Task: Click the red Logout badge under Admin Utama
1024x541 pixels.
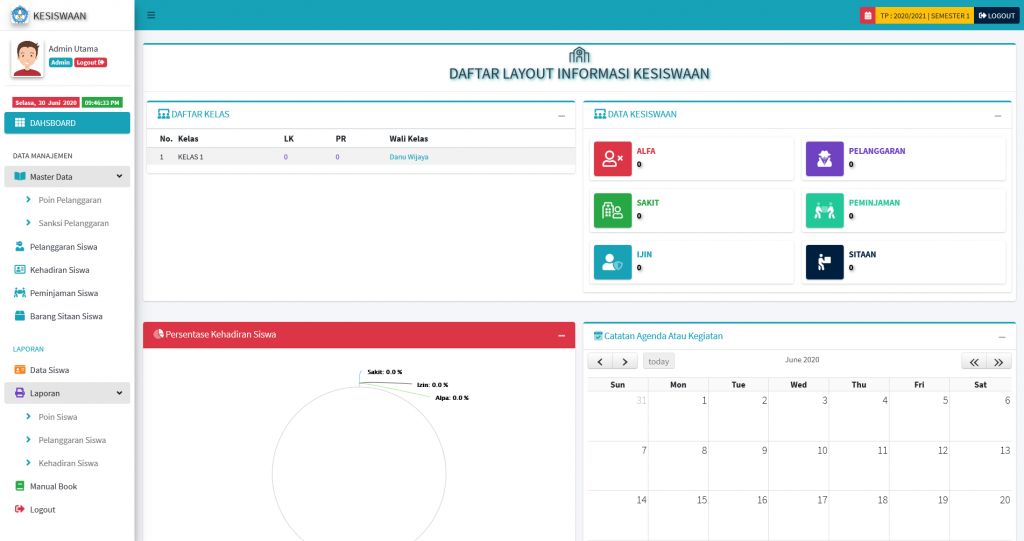Action: click(90, 62)
